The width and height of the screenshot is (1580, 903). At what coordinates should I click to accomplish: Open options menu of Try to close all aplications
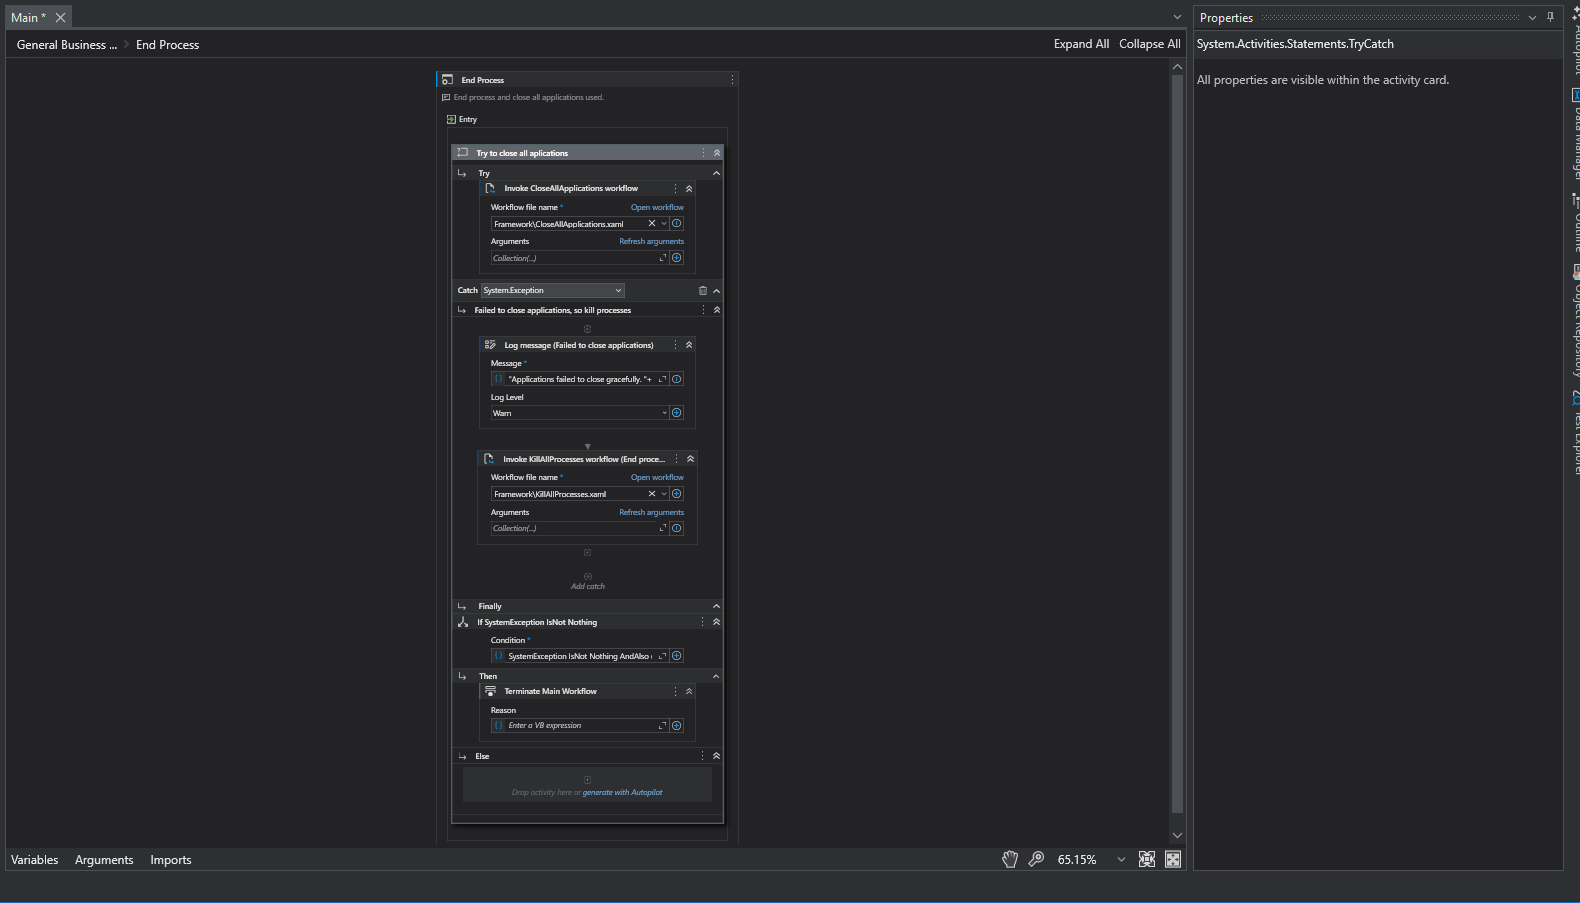point(703,153)
